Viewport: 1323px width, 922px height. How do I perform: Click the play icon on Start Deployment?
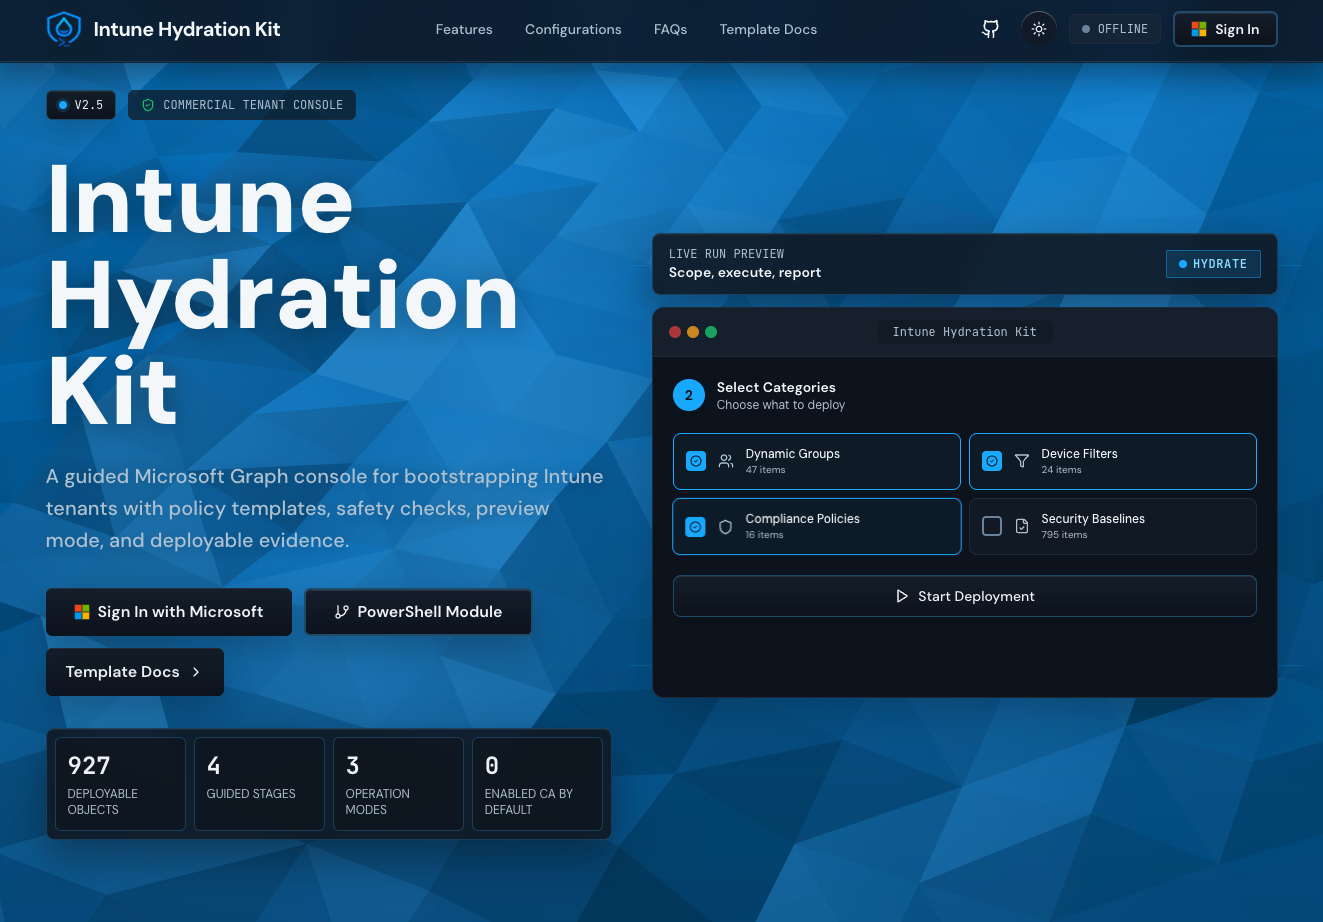[x=903, y=596]
